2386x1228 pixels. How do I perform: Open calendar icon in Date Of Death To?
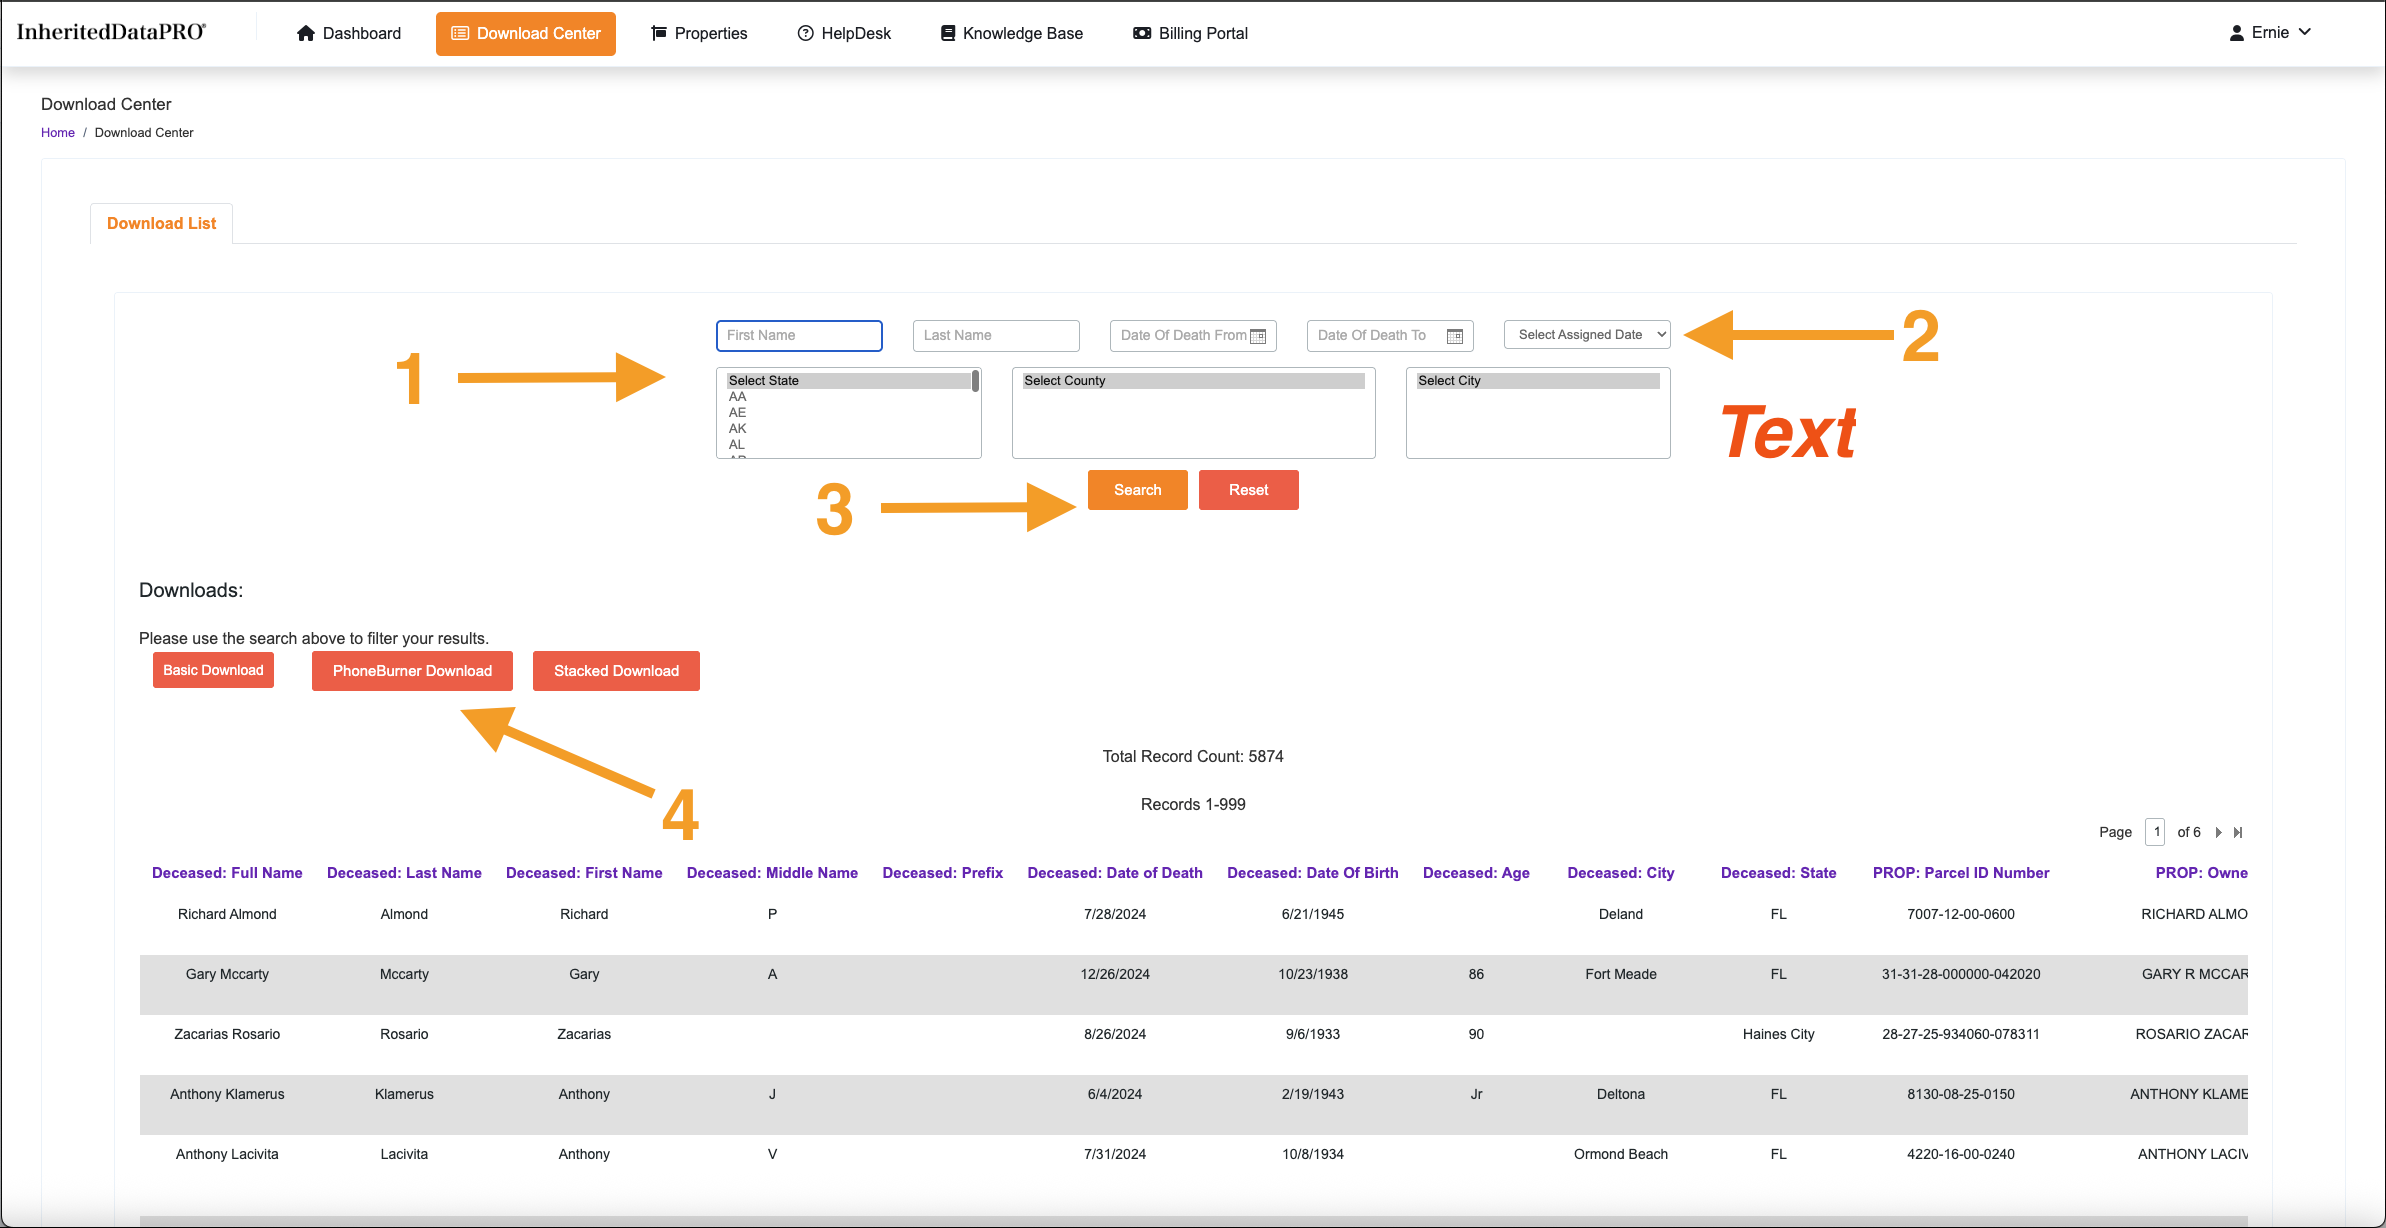pos(1455,336)
